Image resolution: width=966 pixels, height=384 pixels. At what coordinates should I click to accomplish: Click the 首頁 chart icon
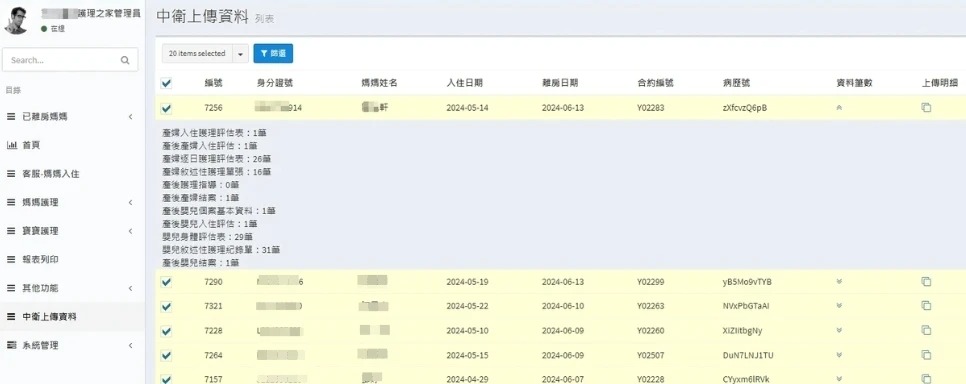pos(11,145)
